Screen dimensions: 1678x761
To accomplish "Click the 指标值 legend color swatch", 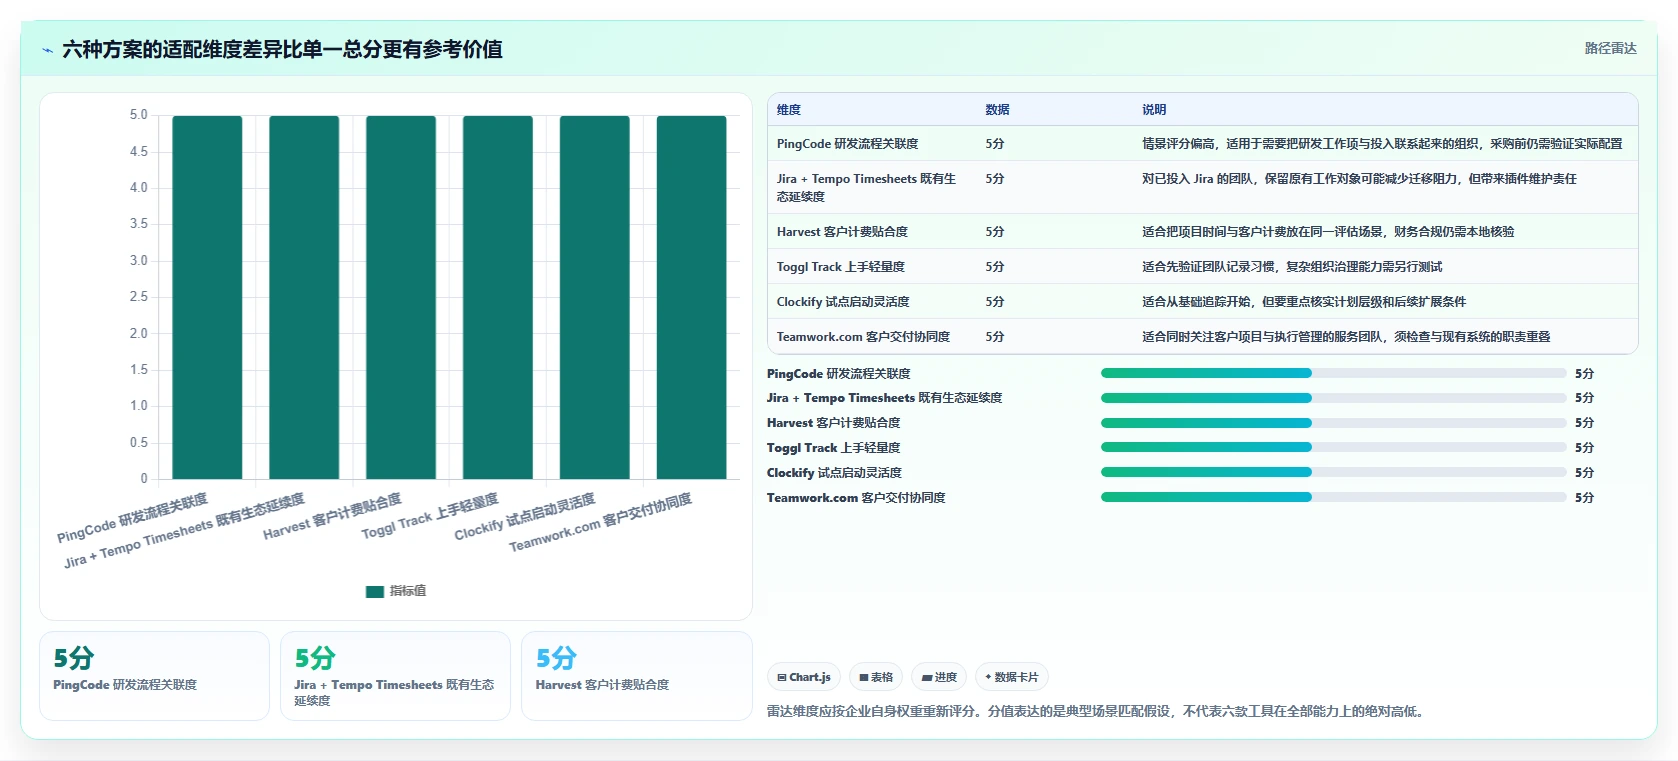I will click(375, 592).
